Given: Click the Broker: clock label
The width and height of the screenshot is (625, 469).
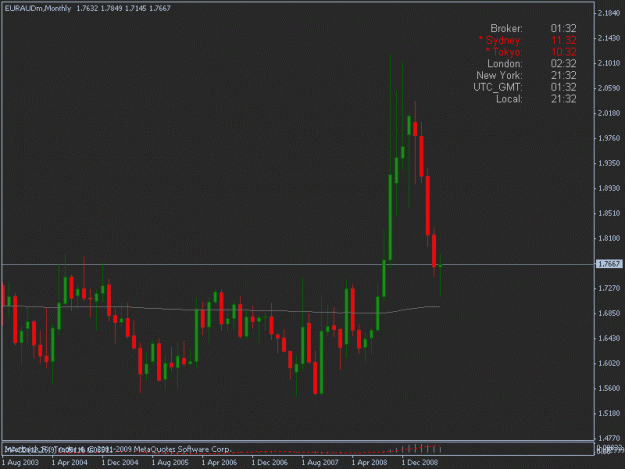Looking at the screenshot, I should click(506, 28).
